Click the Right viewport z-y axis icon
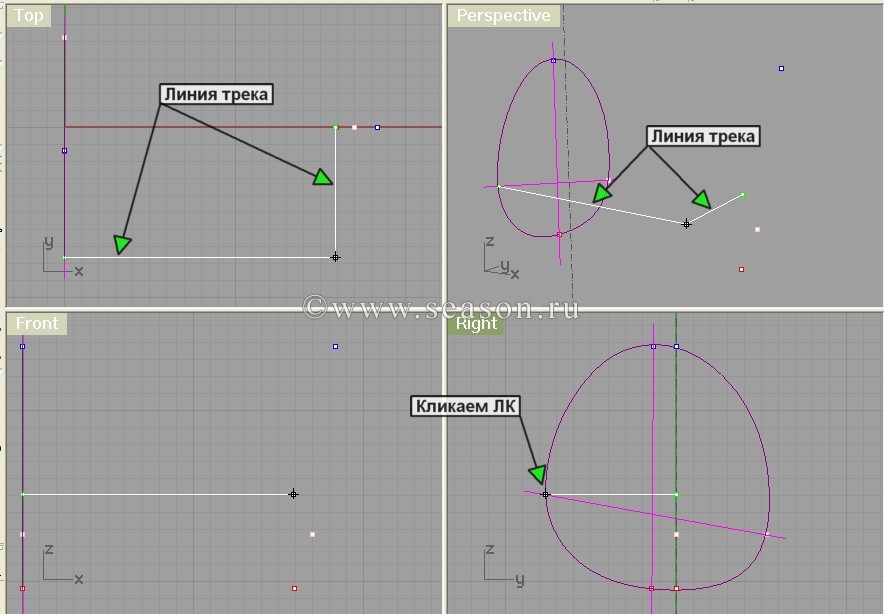The width and height of the screenshot is (884, 614). 503,566
